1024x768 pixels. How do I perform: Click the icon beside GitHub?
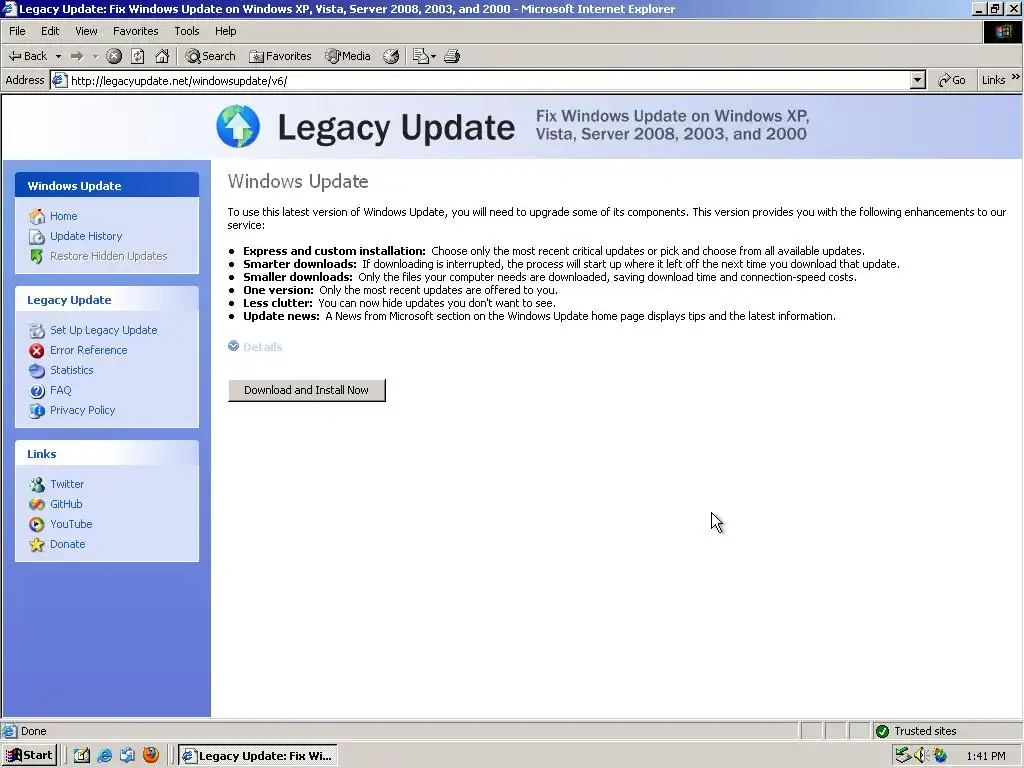[x=37, y=504]
